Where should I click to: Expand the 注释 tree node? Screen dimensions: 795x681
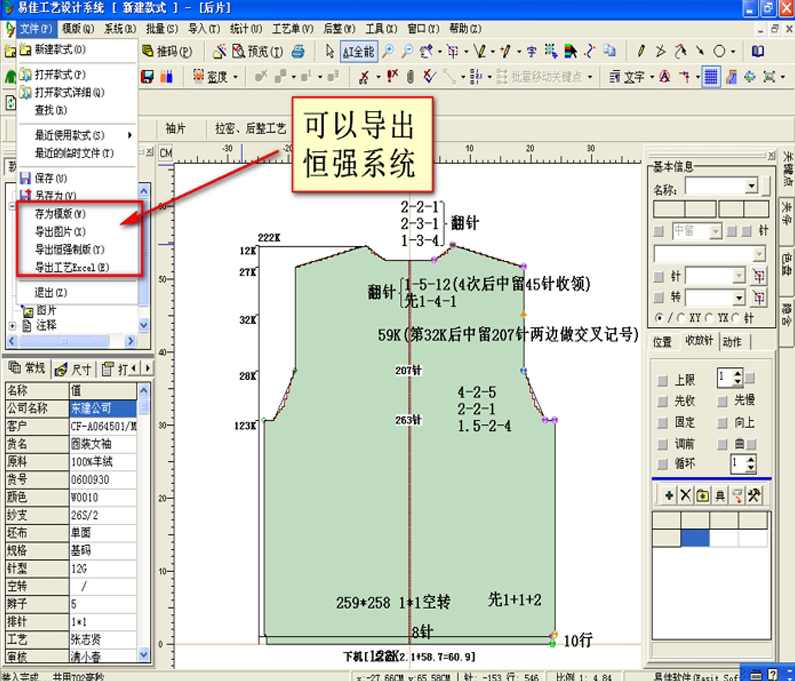point(12,326)
